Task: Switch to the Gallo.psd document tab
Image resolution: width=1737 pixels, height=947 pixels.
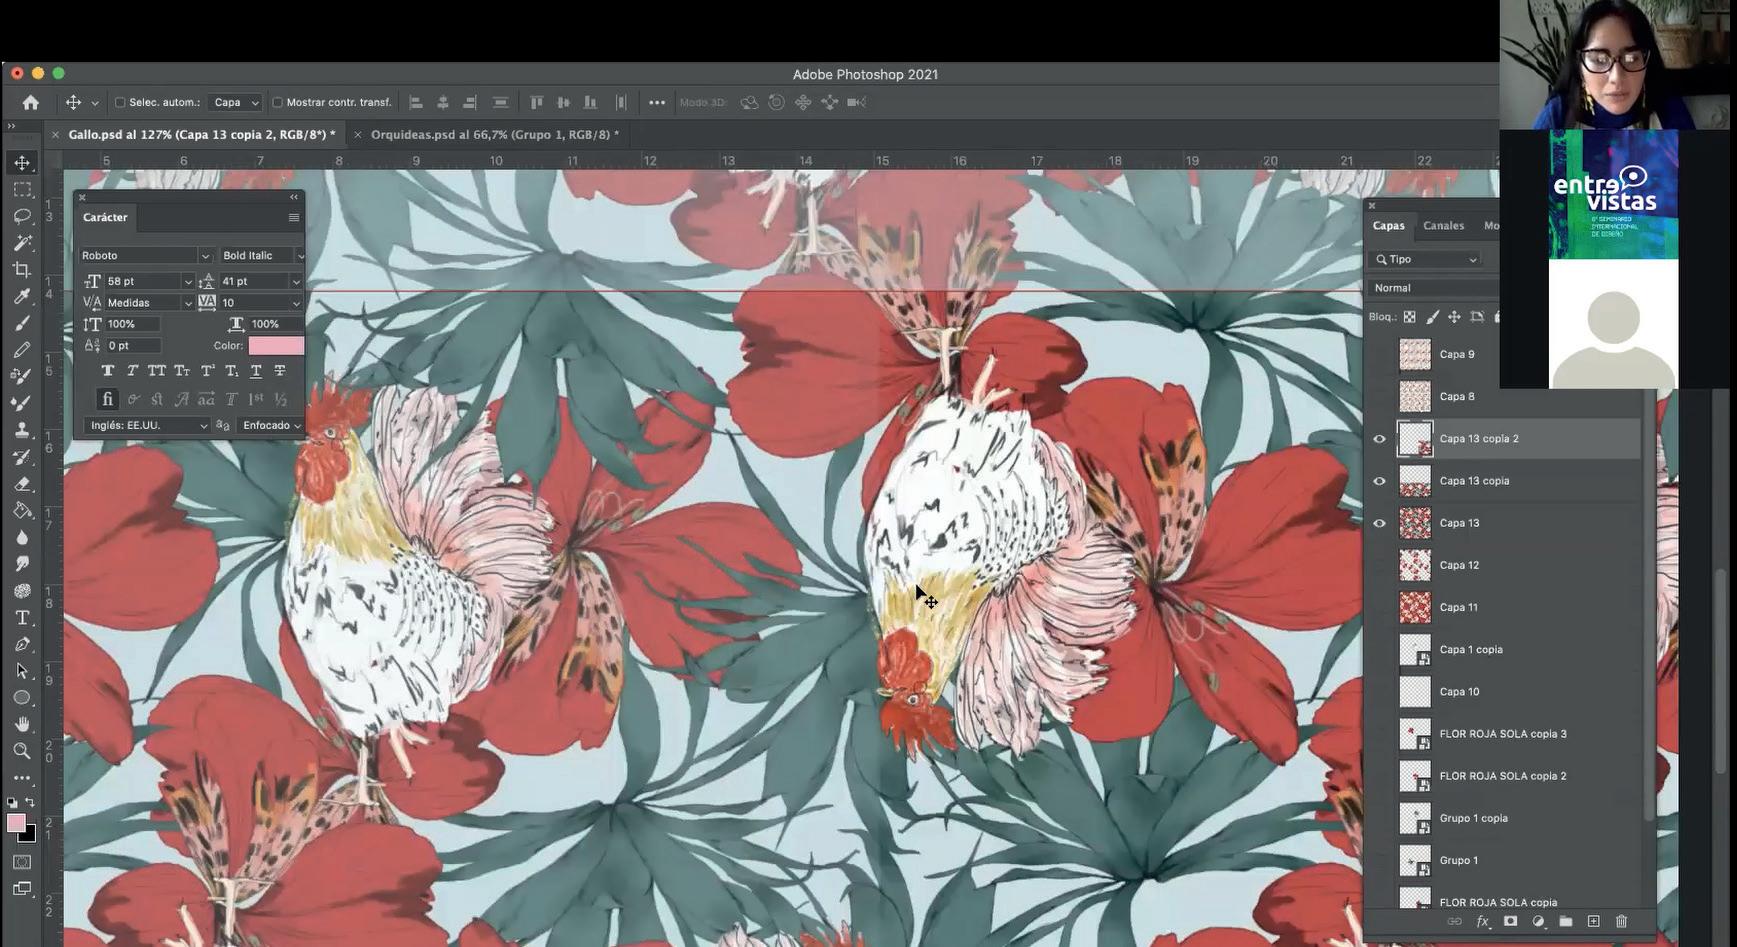Action: pyautogui.click(x=202, y=134)
